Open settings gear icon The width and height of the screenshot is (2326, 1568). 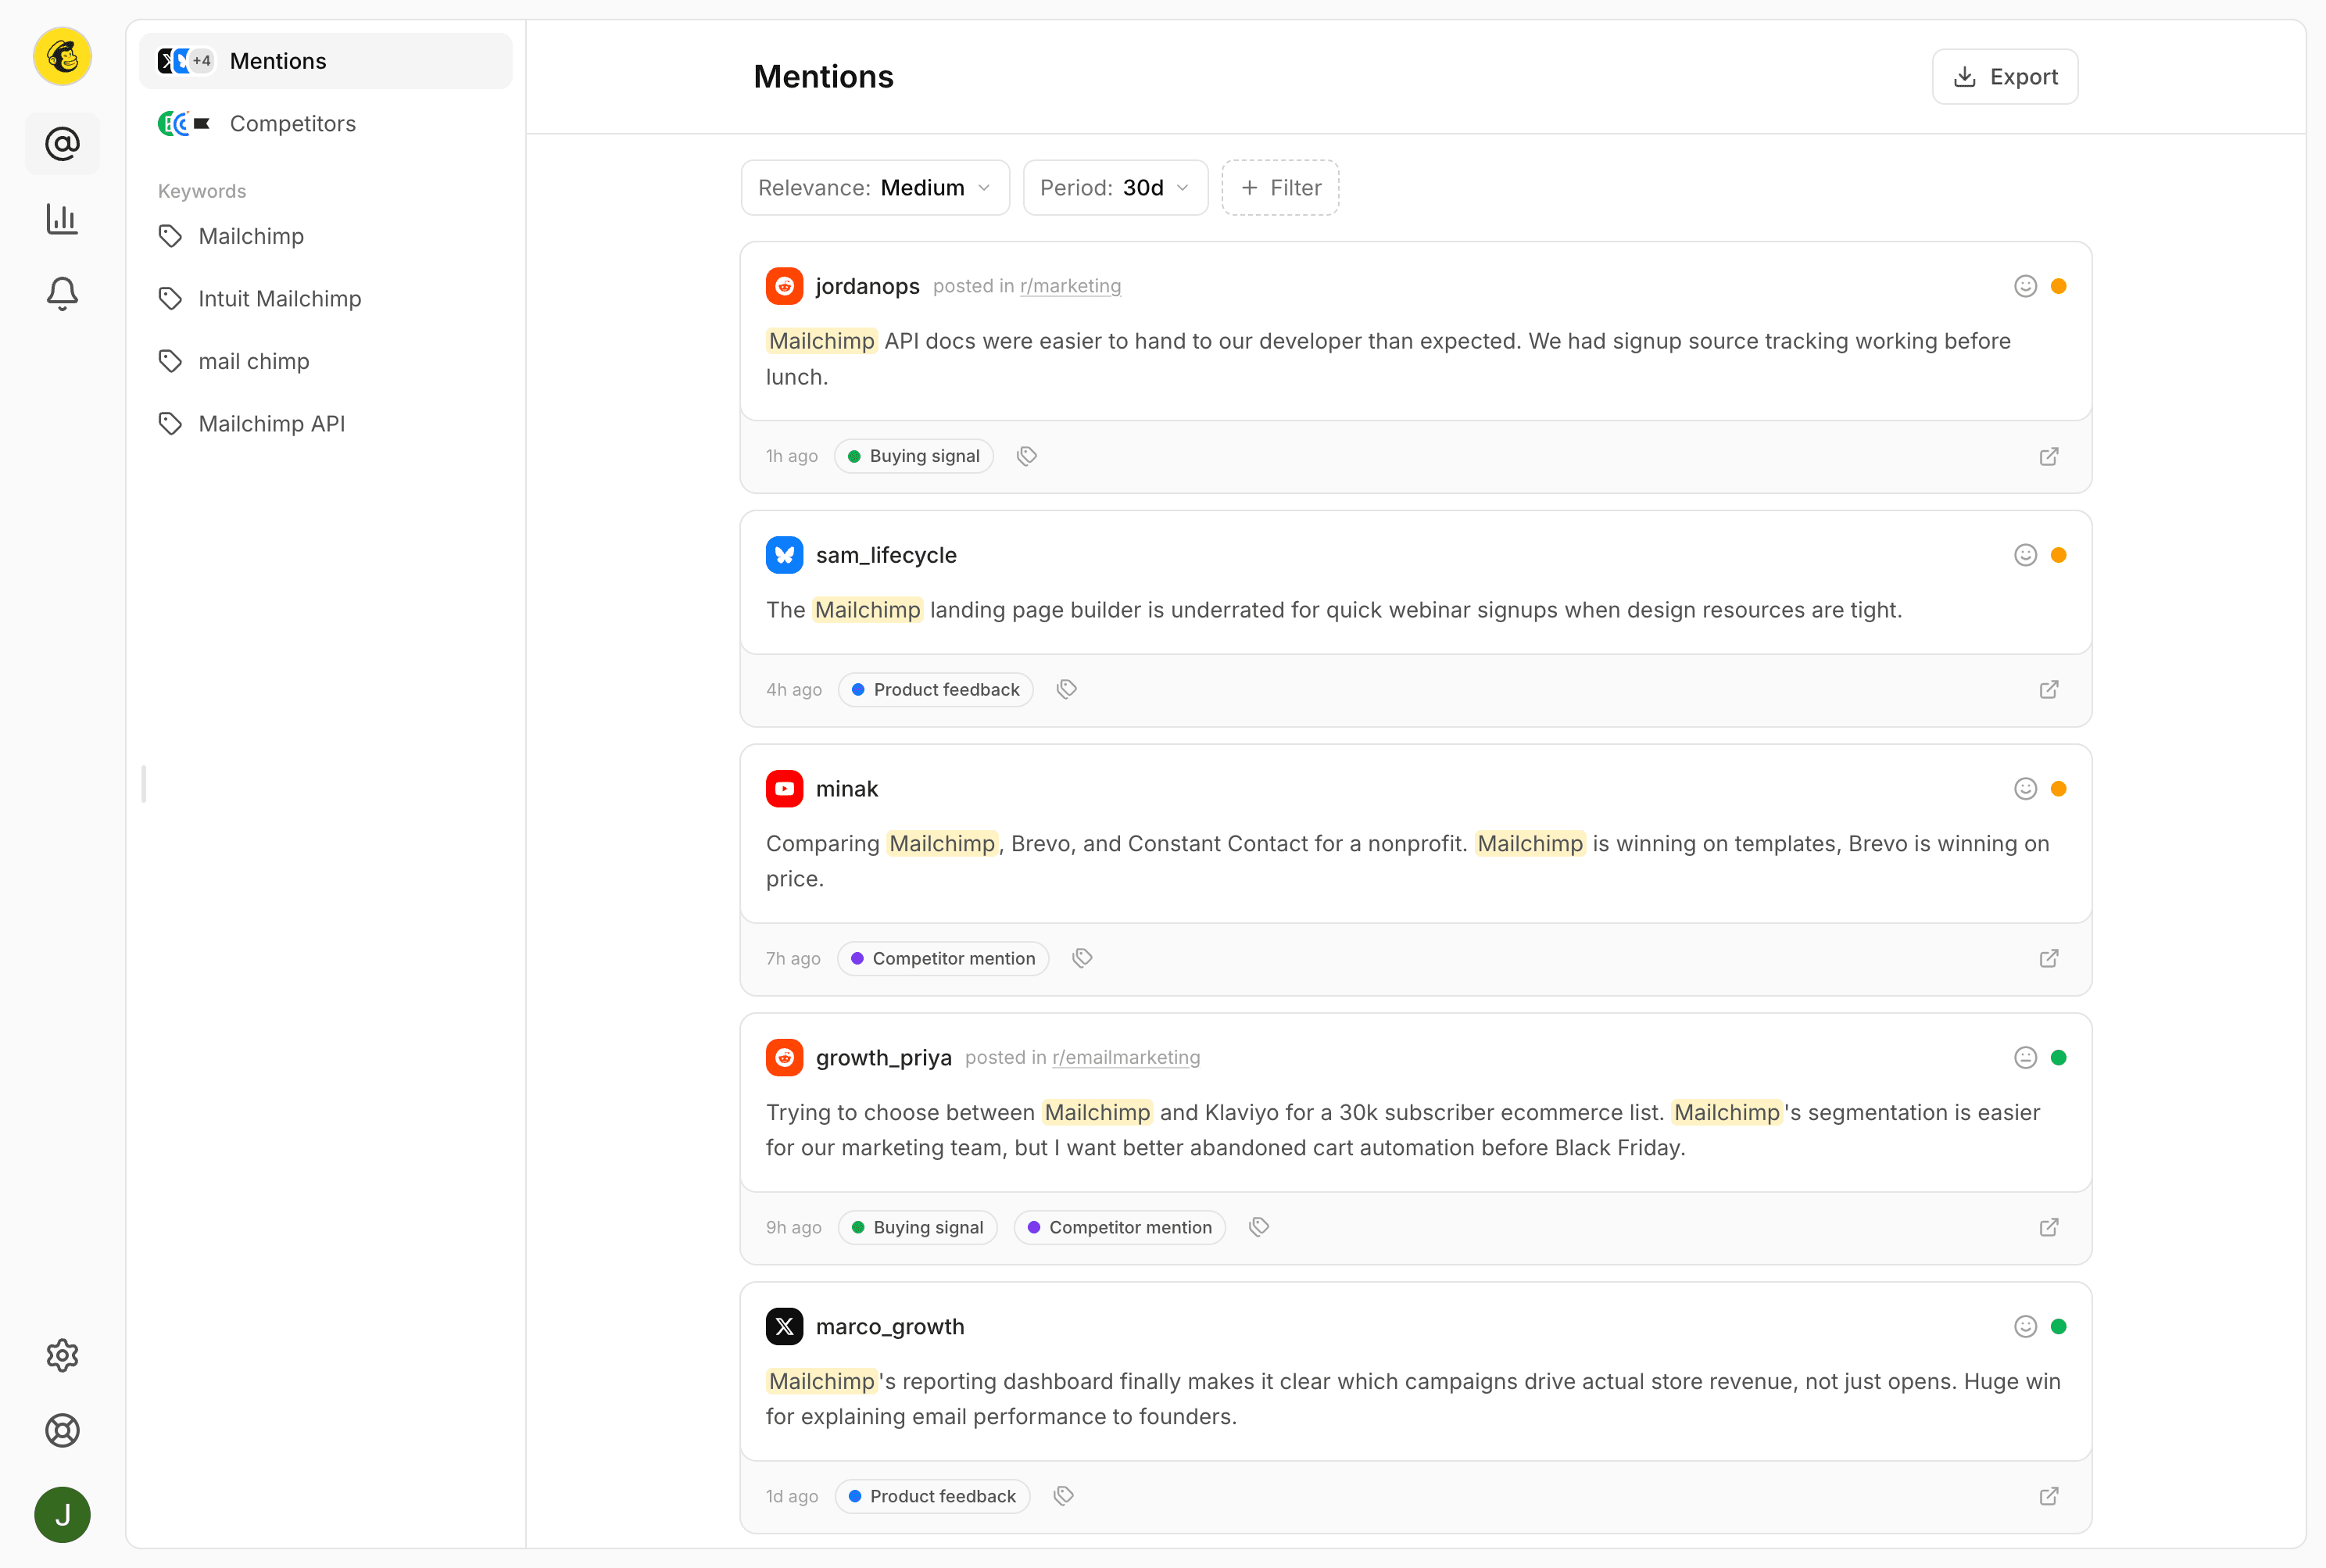pyautogui.click(x=62, y=1356)
